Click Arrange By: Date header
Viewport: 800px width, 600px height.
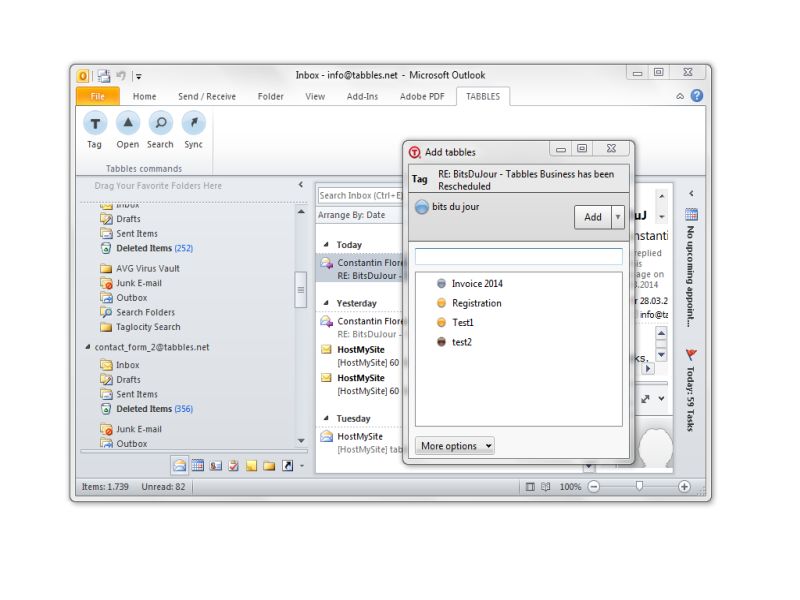[352, 215]
